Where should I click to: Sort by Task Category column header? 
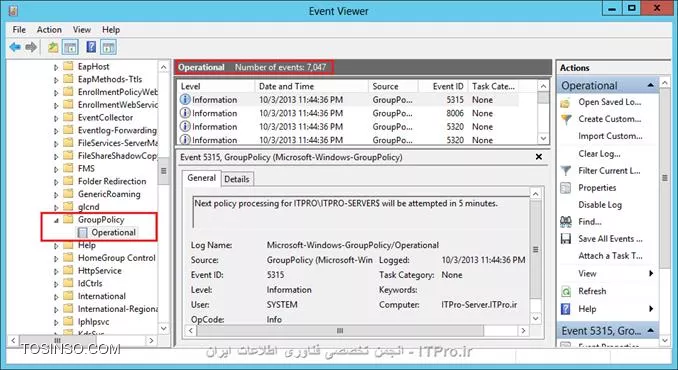493,86
